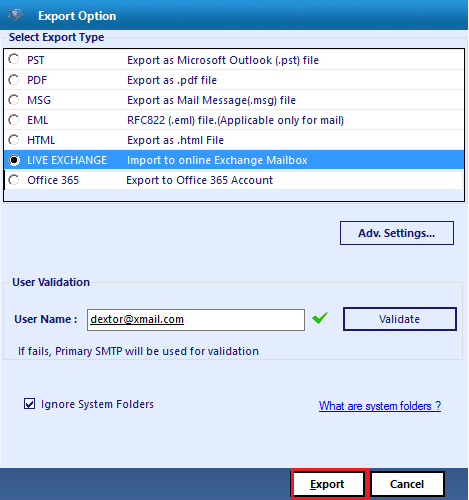Click the green validation checkmark icon
The height and width of the screenshot is (500, 469).
pyautogui.click(x=320, y=318)
